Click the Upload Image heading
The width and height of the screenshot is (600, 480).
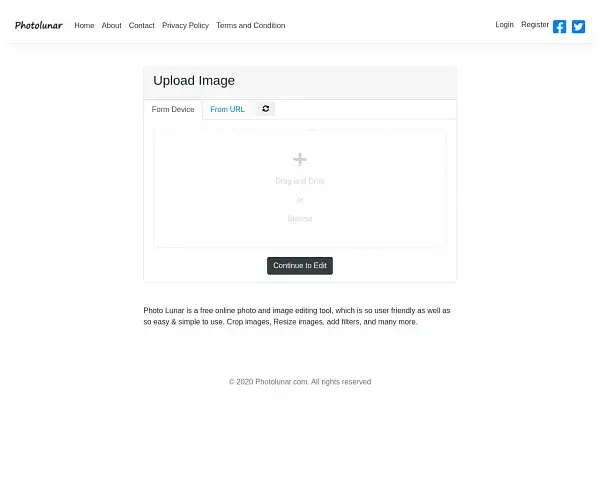pyautogui.click(x=194, y=81)
